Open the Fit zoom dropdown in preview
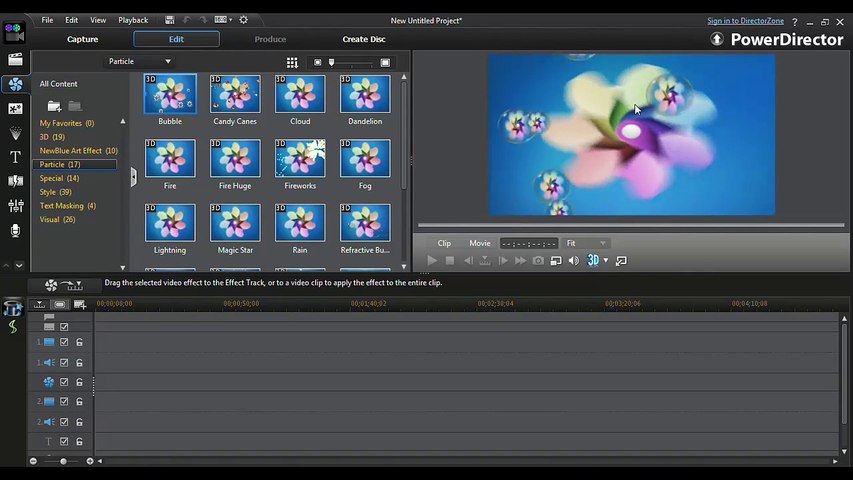This screenshot has height=480, width=853. (x=586, y=243)
